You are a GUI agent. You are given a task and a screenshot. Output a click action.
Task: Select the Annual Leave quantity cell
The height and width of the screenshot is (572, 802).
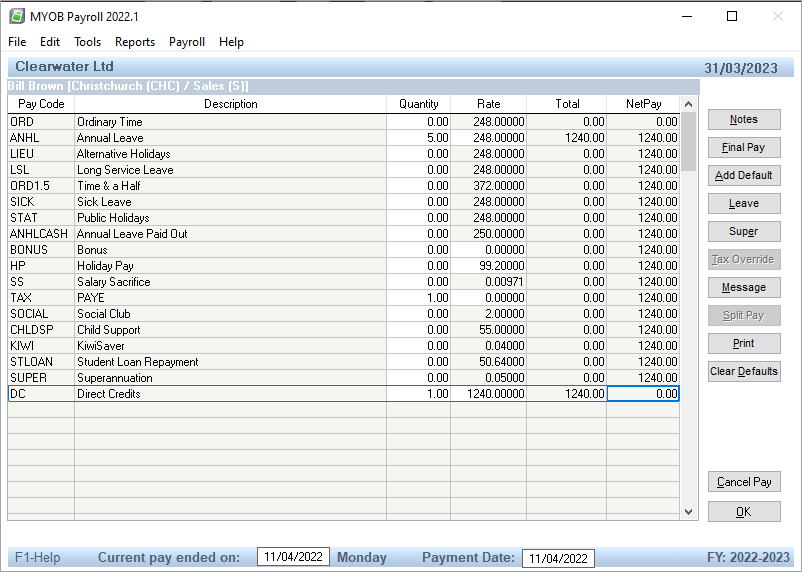tap(418, 138)
